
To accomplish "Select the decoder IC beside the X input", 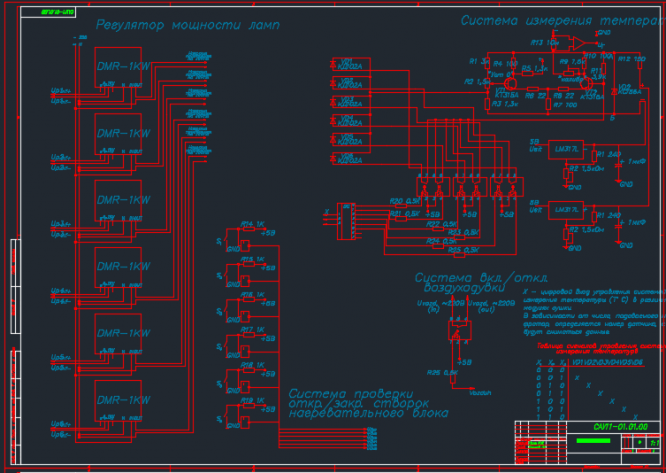I will click(x=346, y=221).
